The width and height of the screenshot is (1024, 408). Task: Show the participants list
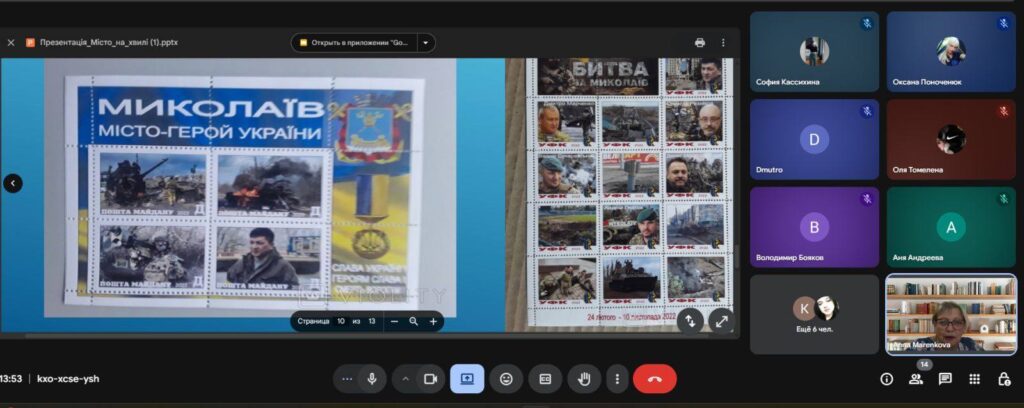point(916,379)
